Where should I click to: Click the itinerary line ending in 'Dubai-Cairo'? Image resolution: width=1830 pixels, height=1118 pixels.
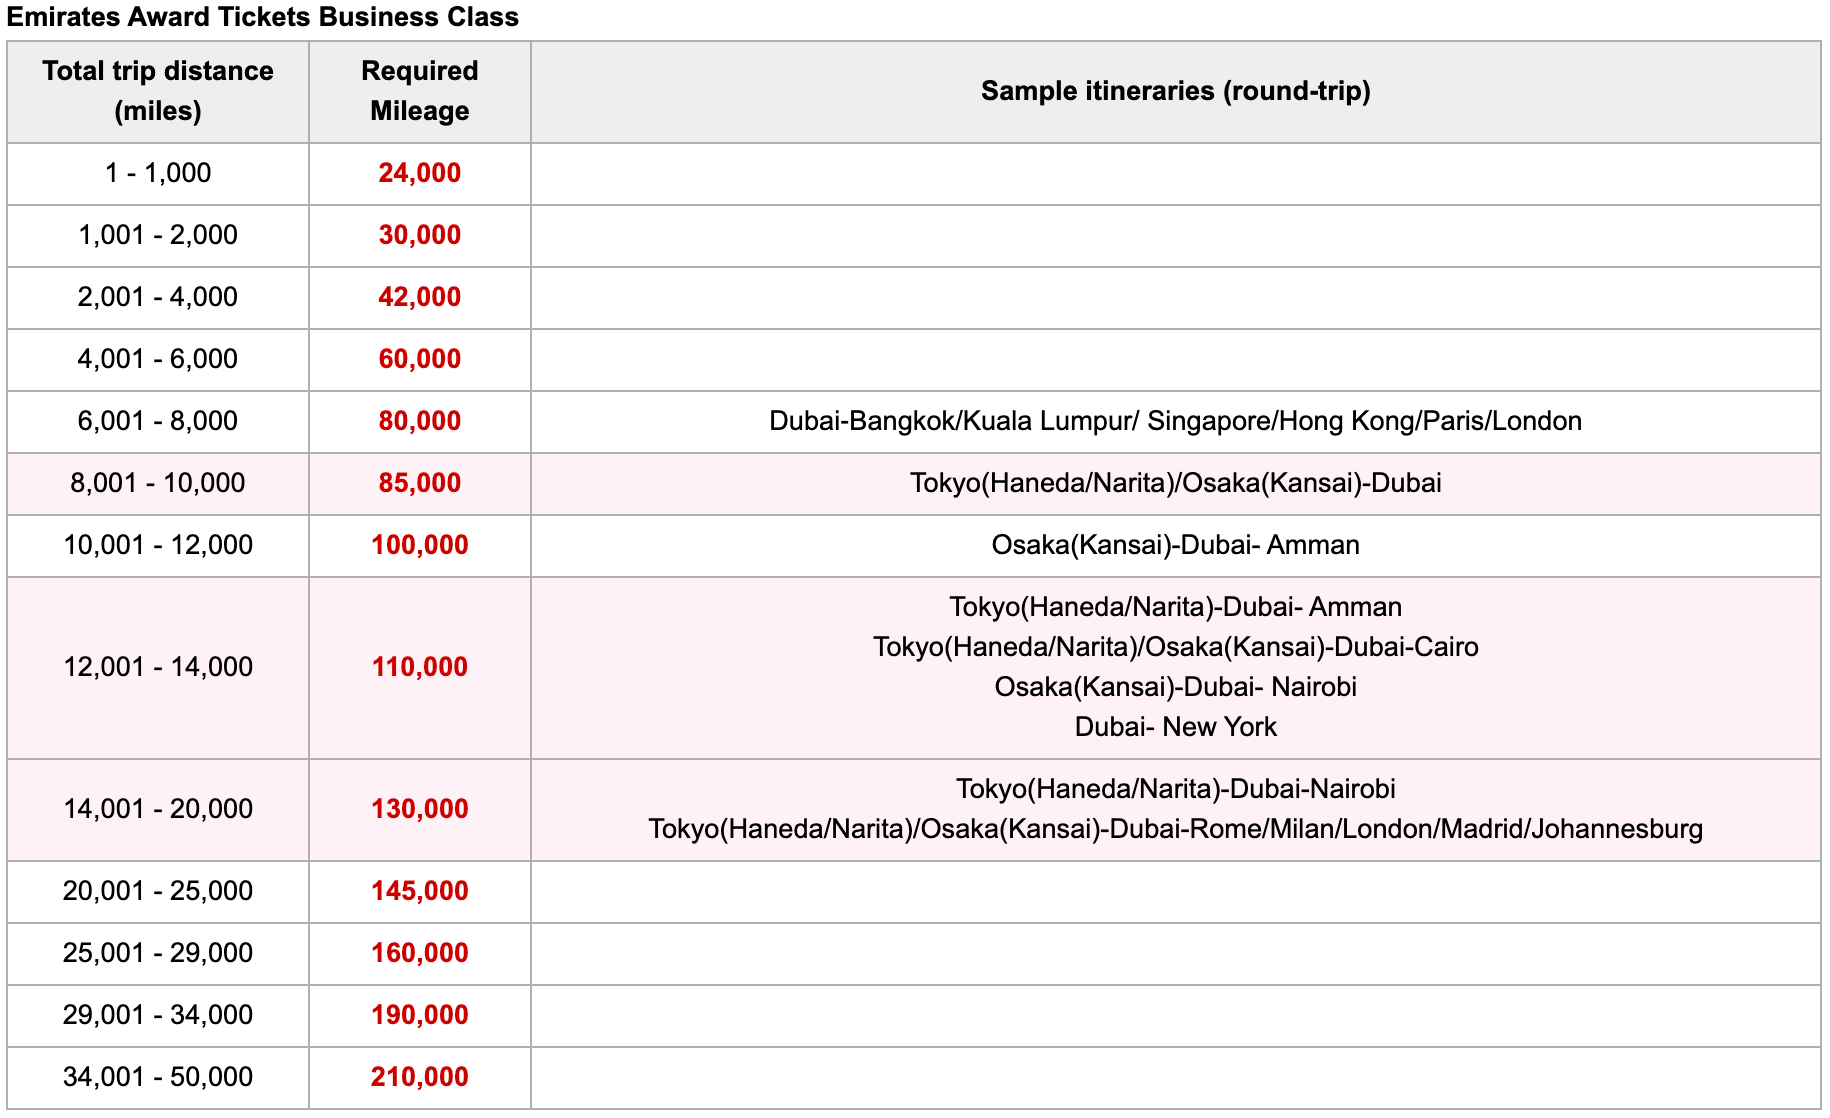(1175, 647)
